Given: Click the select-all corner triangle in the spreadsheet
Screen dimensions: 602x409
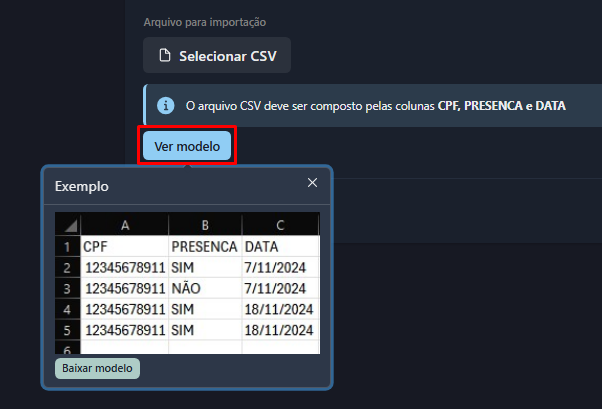Looking at the screenshot, I should [68, 226].
